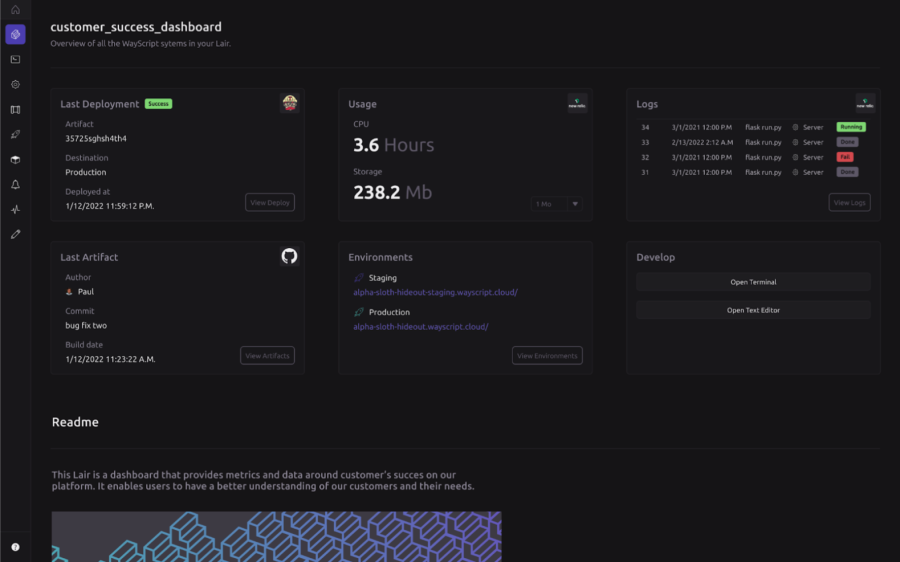Click the New Relic icon in Logs card
Viewport: 900px width, 562px height.
point(865,103)
